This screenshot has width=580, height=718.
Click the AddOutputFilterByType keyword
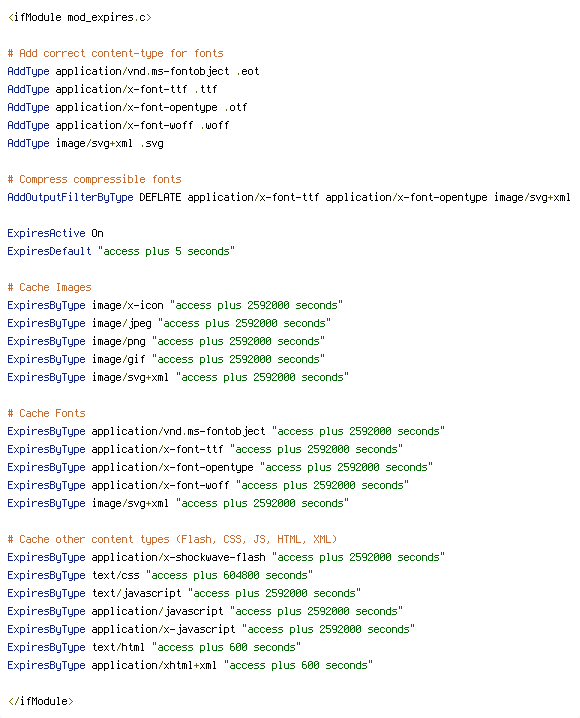70,197
